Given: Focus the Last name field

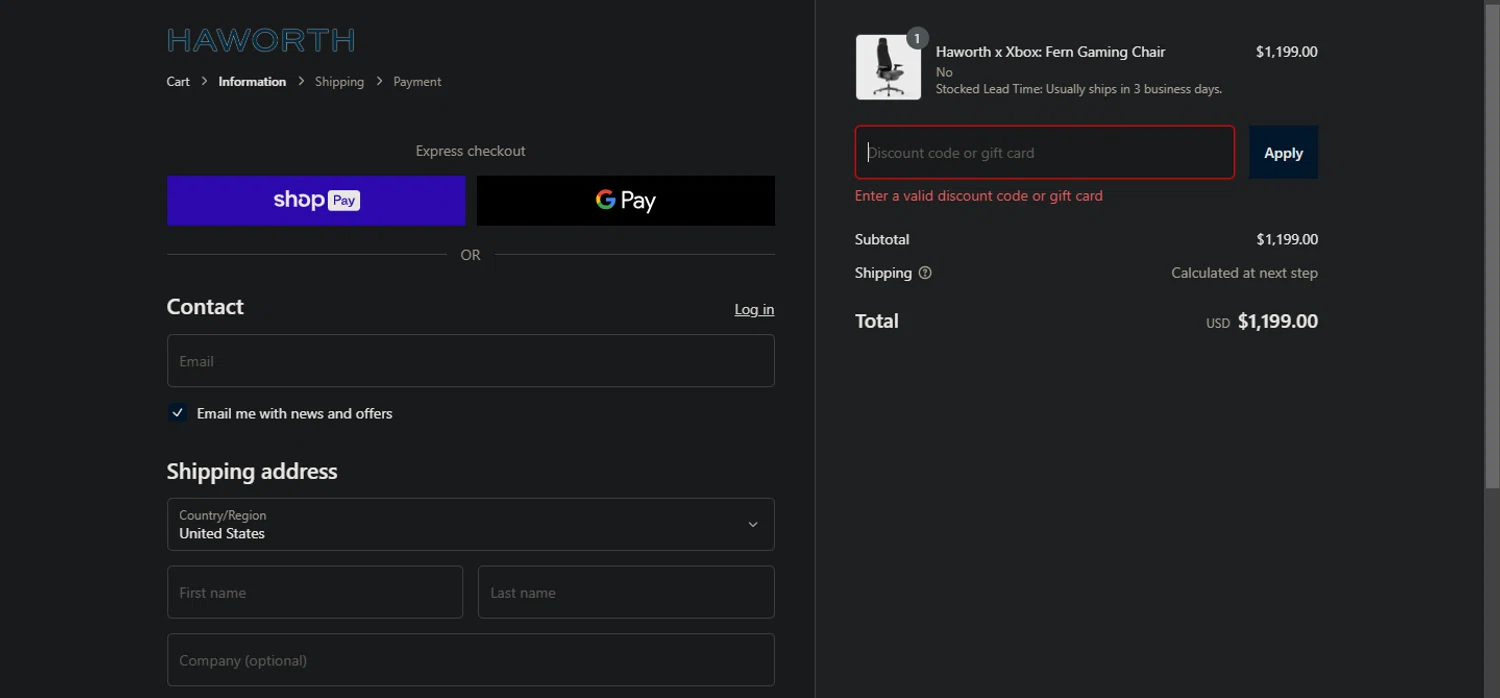Looking at the screenshot, I should tap(626, 592).
